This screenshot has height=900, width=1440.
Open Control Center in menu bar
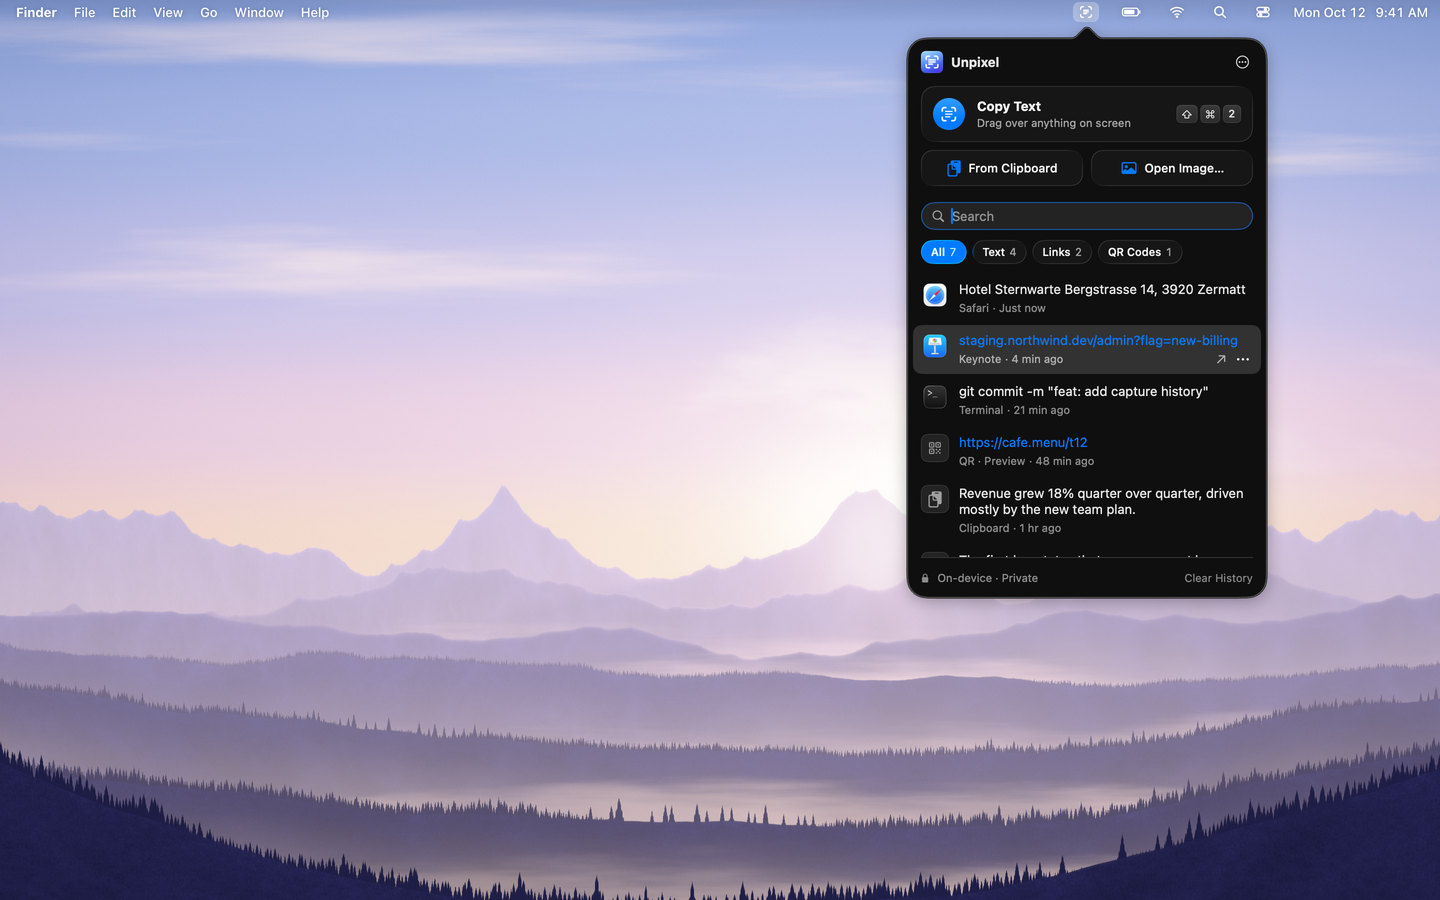pyautogui.click(x=1263, y=12)
